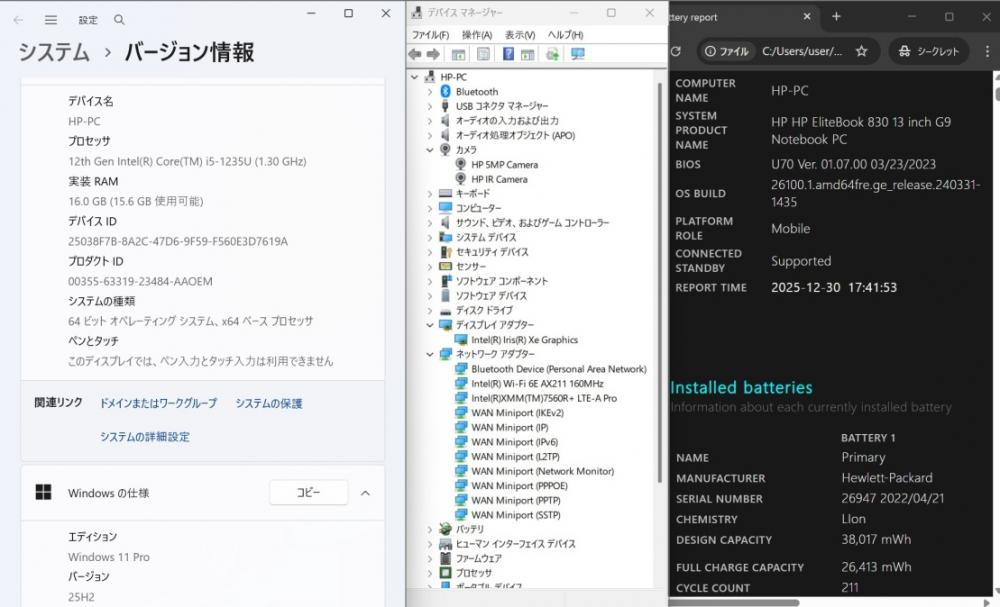
Task: Select HP 5MP Camera device
Action: [504, 165]
